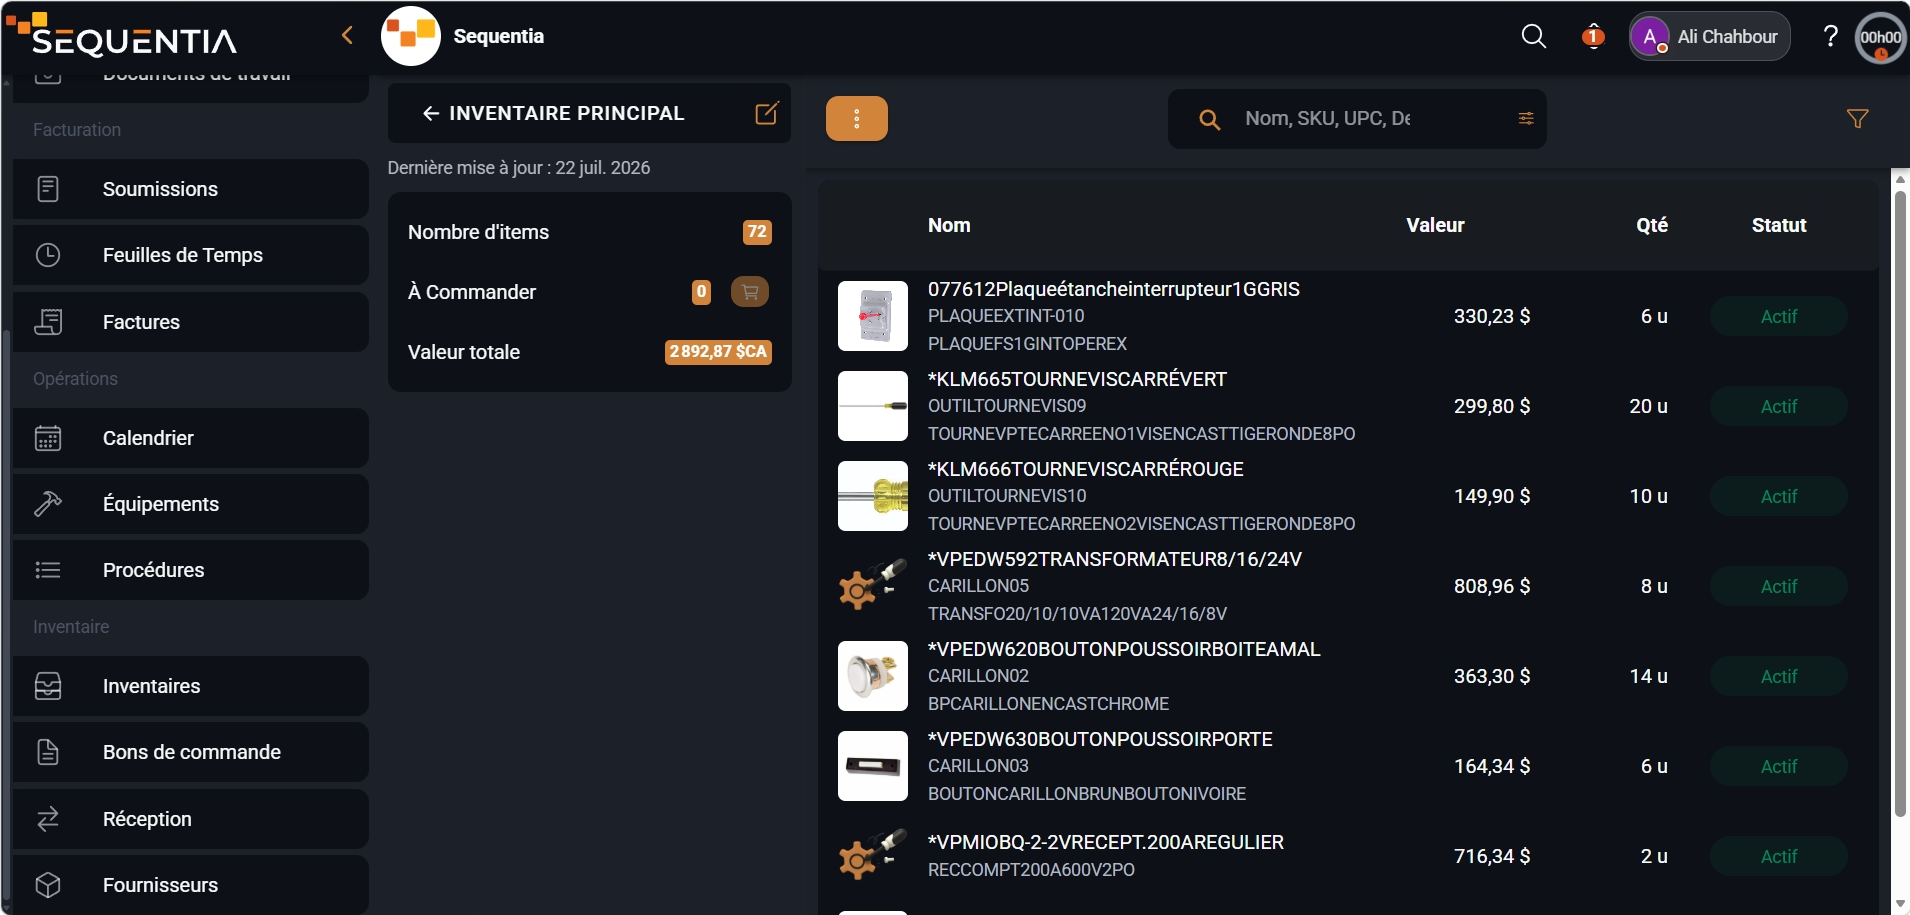This screenshot has height=915, width=1910.
Task: Sort by the Valeur column header
Action: (1435, 226)
